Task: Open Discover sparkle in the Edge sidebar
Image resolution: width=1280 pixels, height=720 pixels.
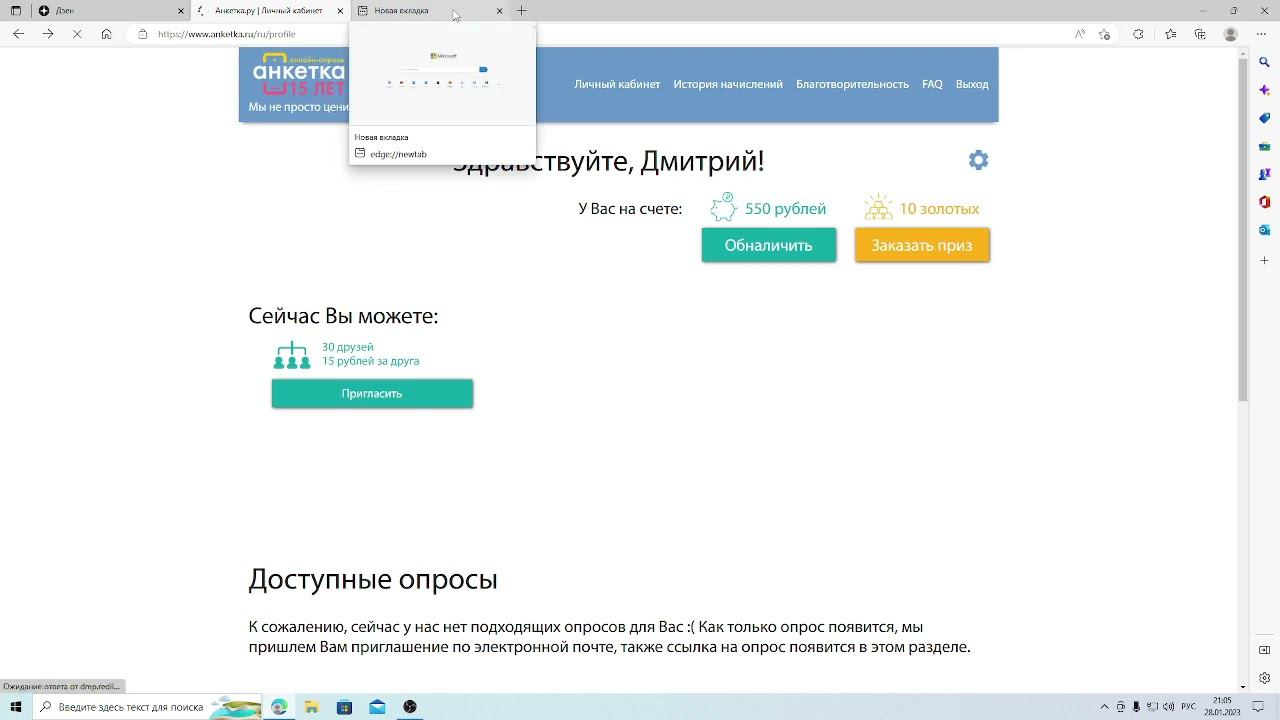Action: [x=1264, y=90]
